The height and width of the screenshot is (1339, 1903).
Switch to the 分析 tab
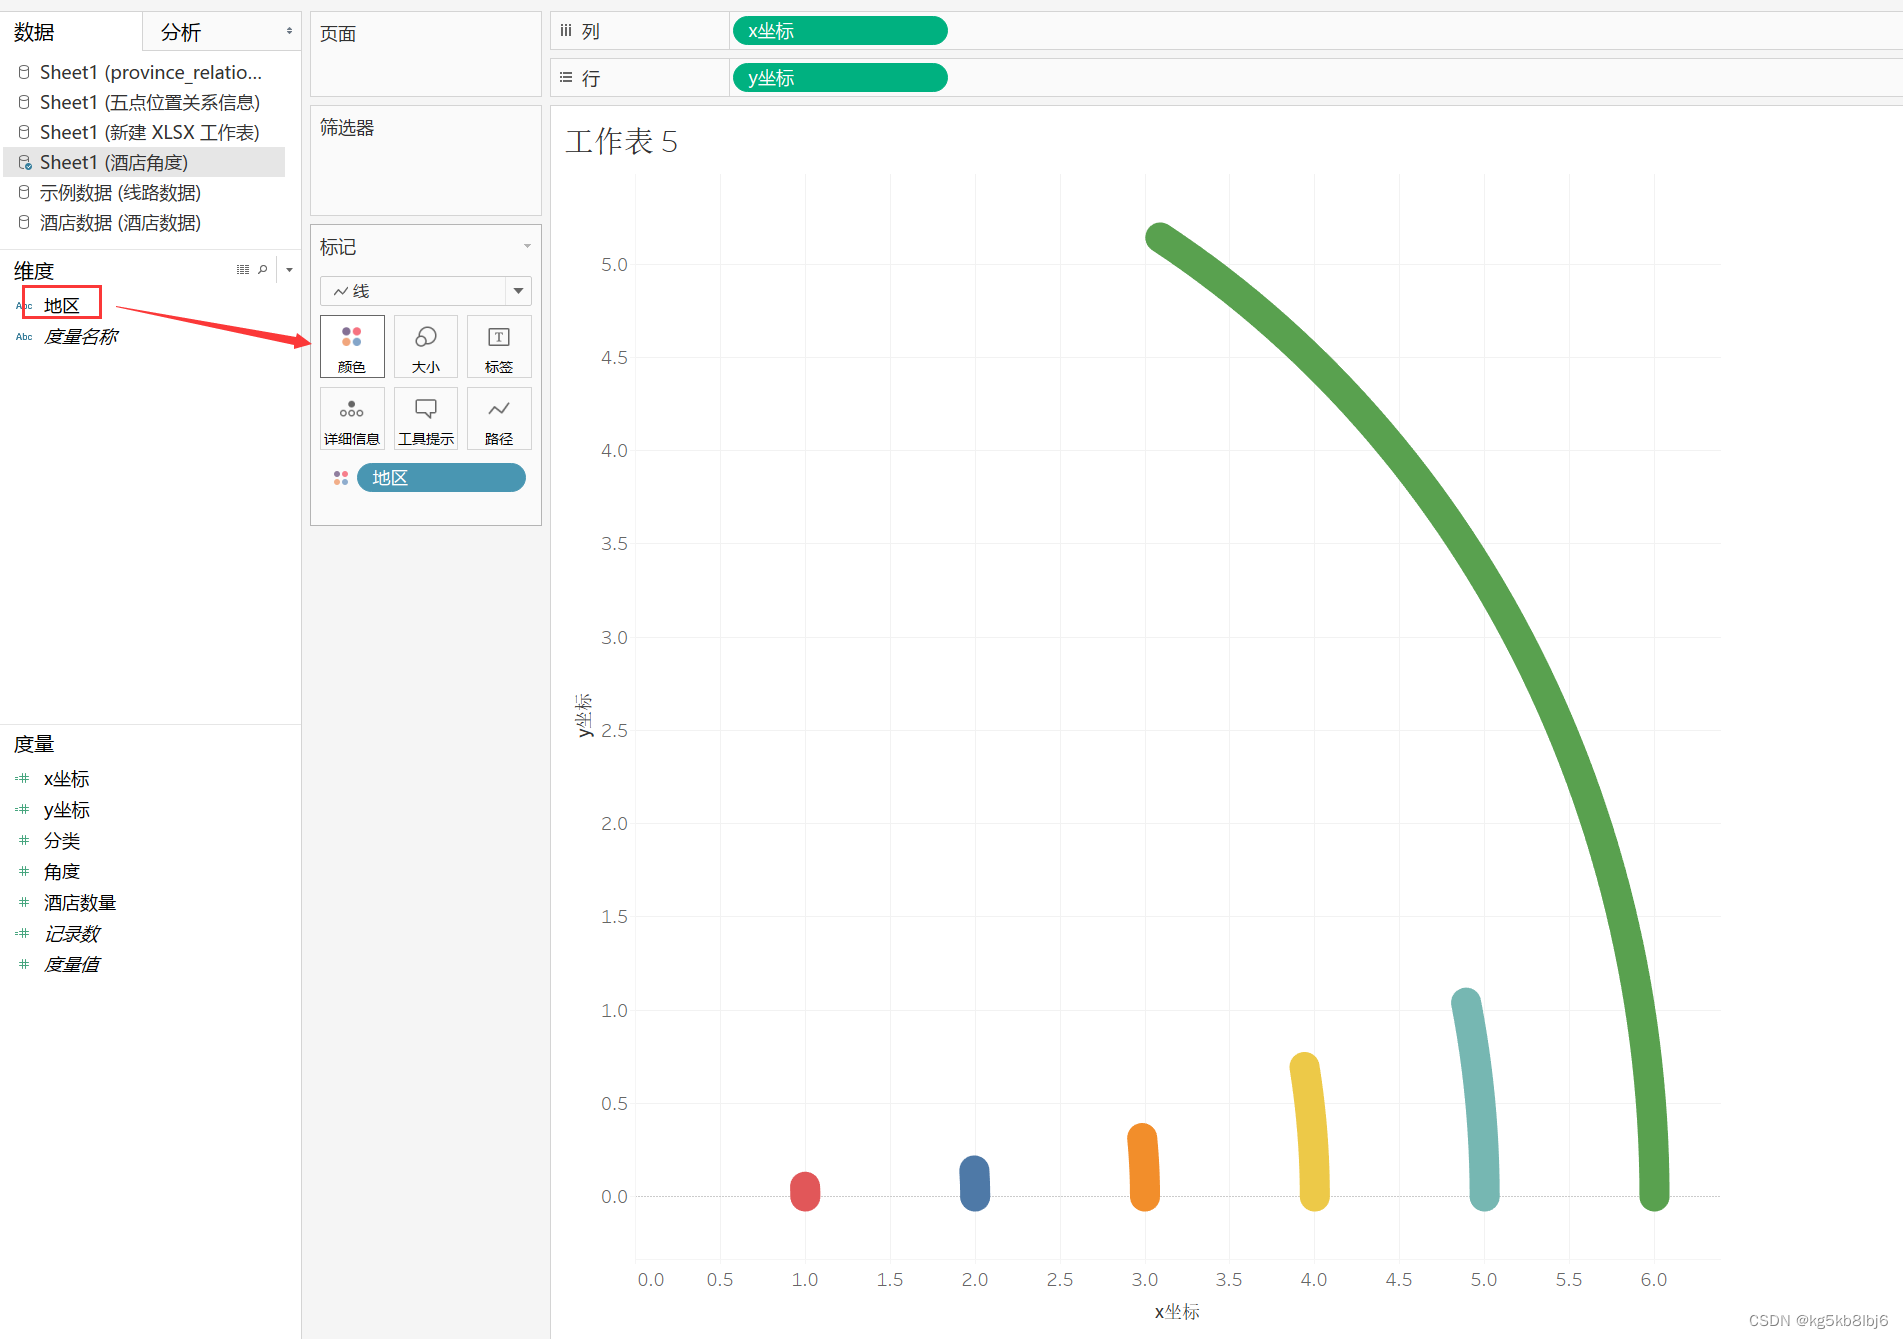pyautogui.click(x=181, y=32)
